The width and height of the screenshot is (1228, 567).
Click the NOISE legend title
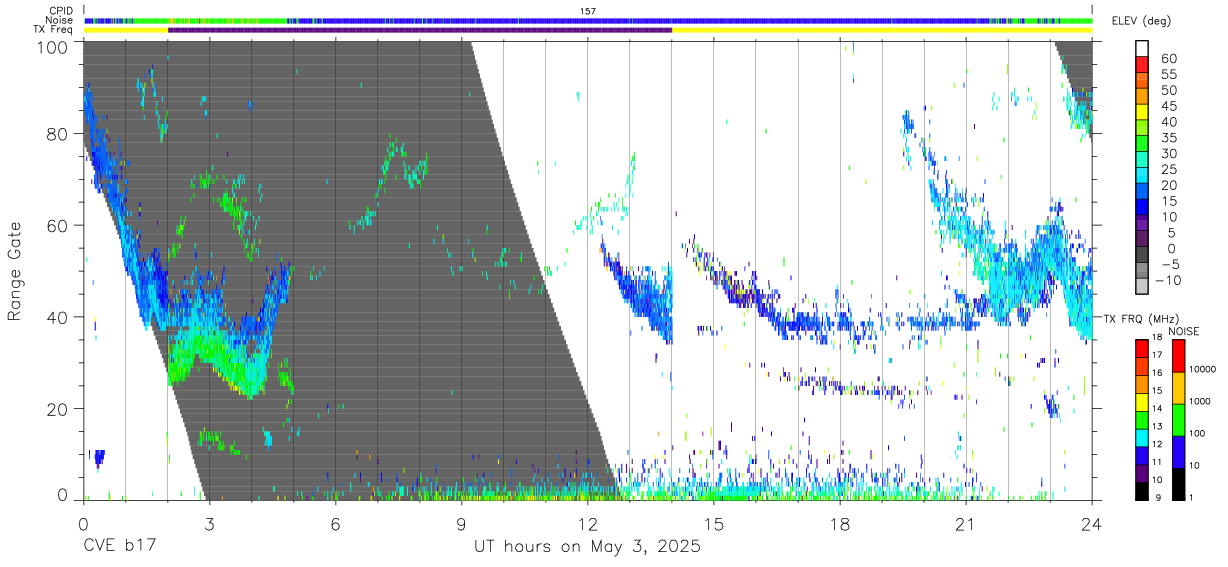point(1184,331)
